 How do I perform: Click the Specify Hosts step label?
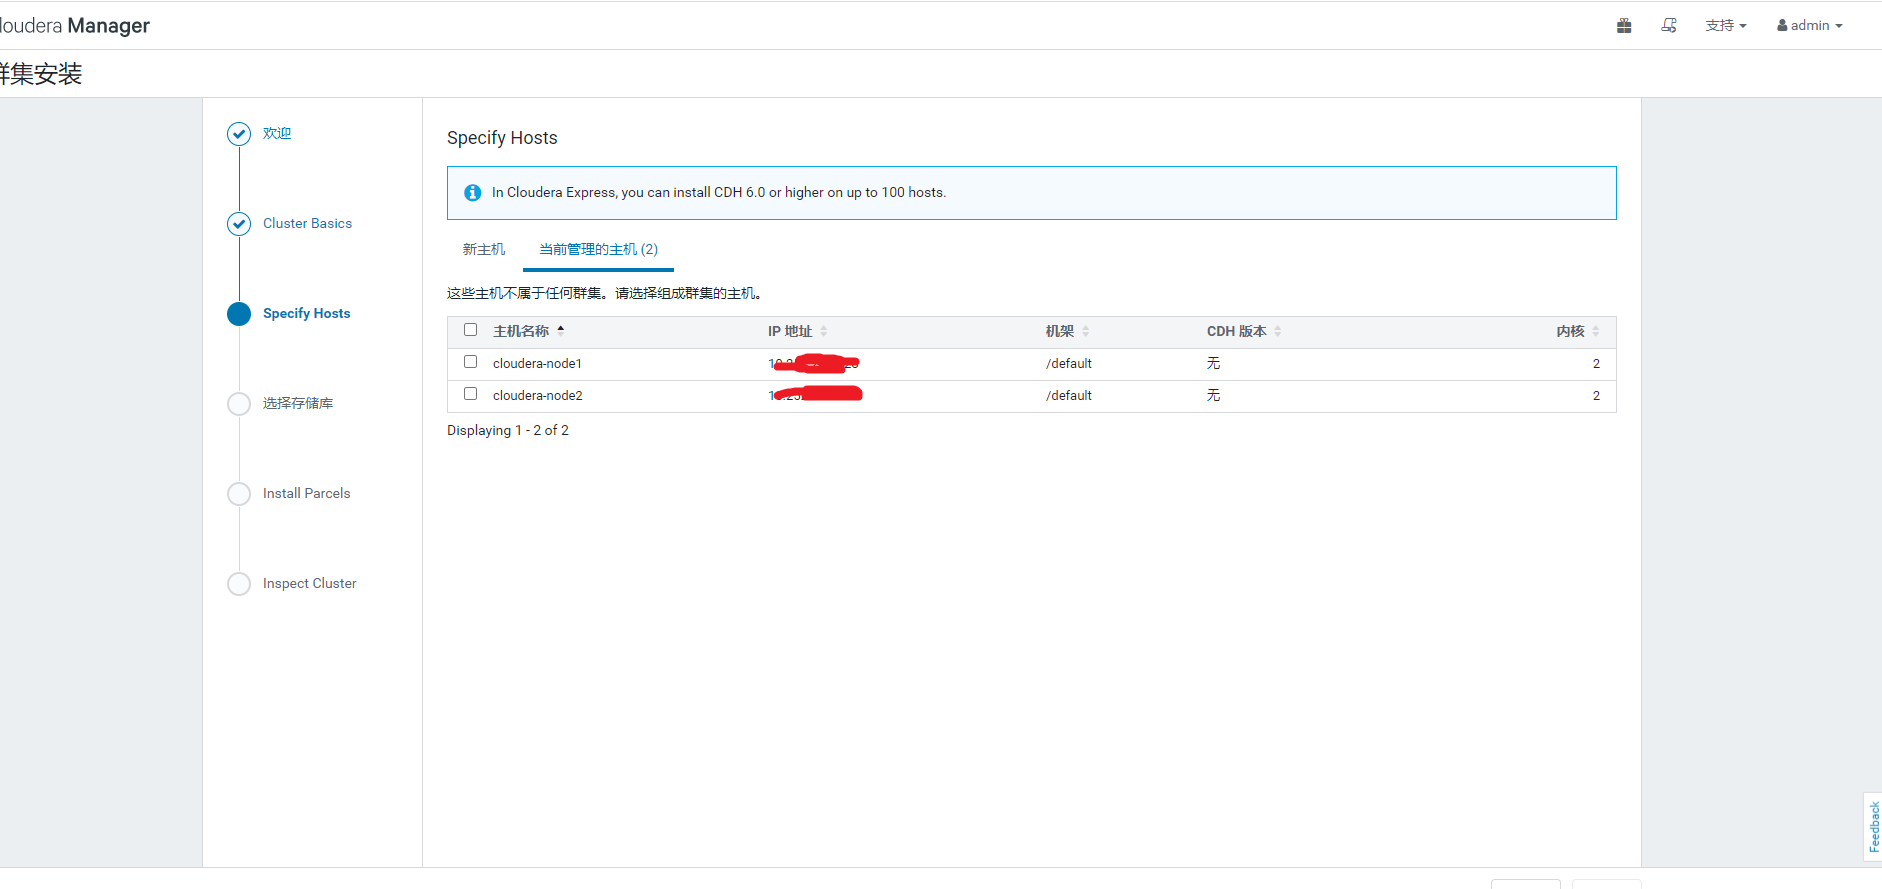coord(306,314)
